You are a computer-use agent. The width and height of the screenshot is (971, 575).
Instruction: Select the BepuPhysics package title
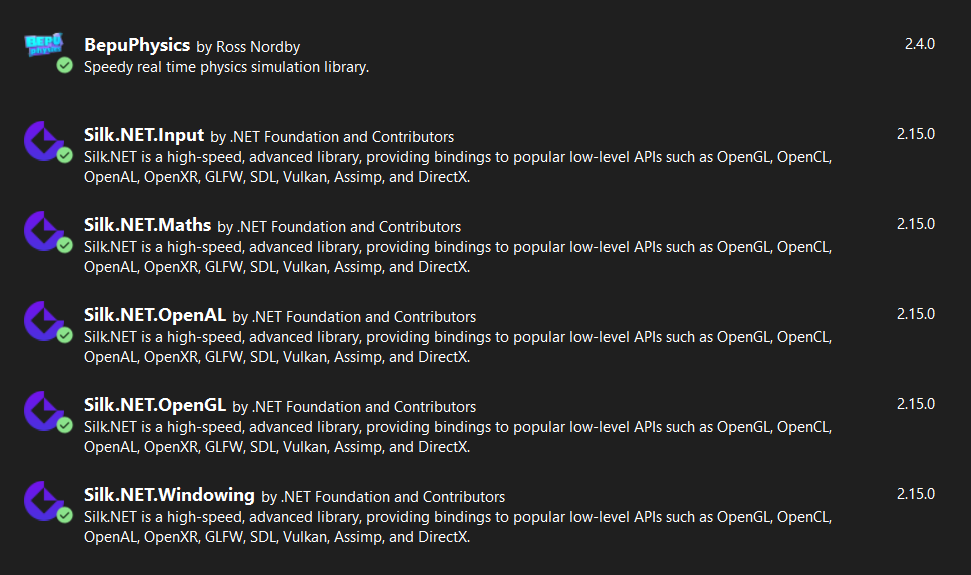point(137,45)
